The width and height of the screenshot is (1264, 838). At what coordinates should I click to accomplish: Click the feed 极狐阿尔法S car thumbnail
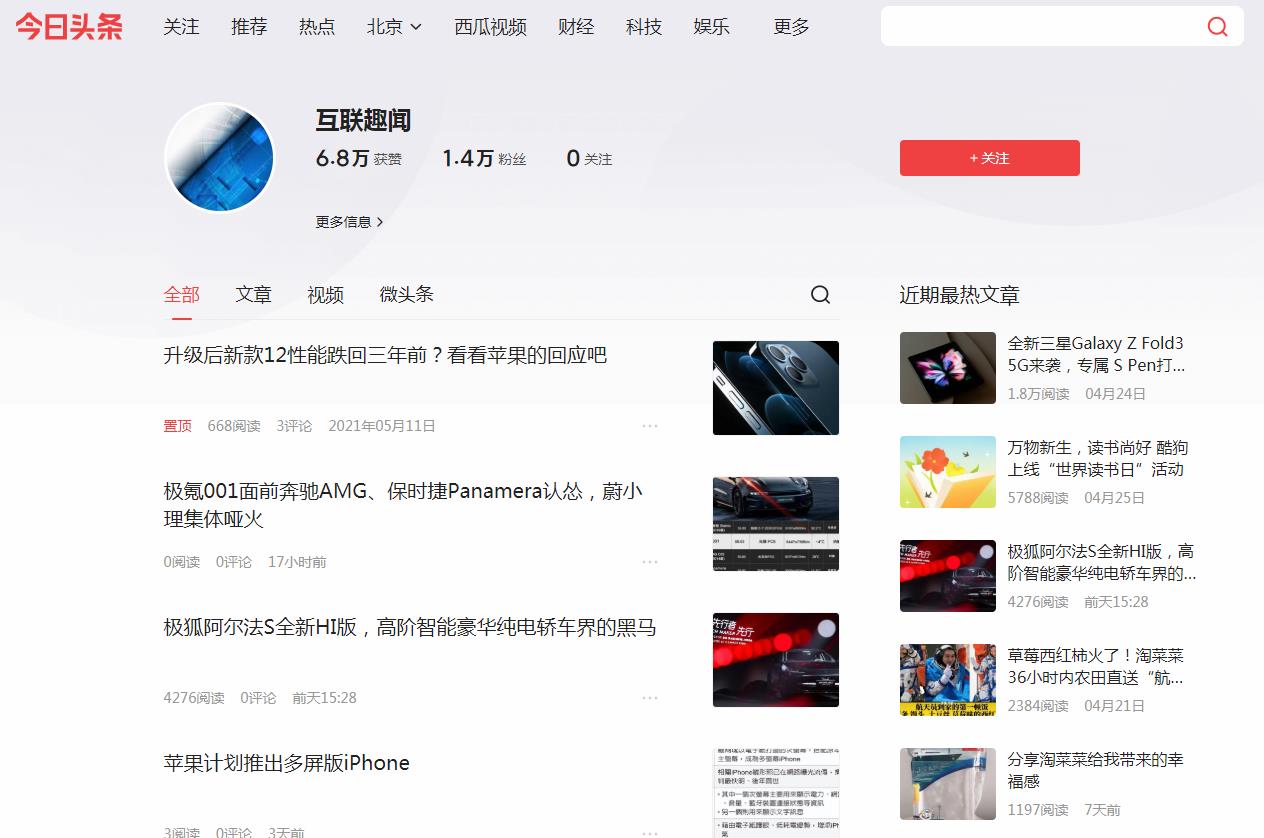(x=776, y=660)
